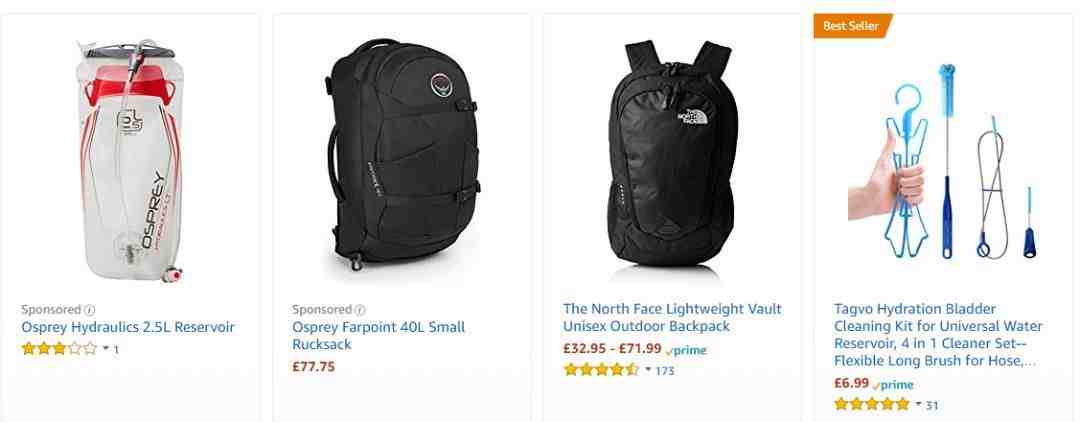View the 31 reviews count link
This screenshot has height=422, width=1080.
tap(932, 405)
